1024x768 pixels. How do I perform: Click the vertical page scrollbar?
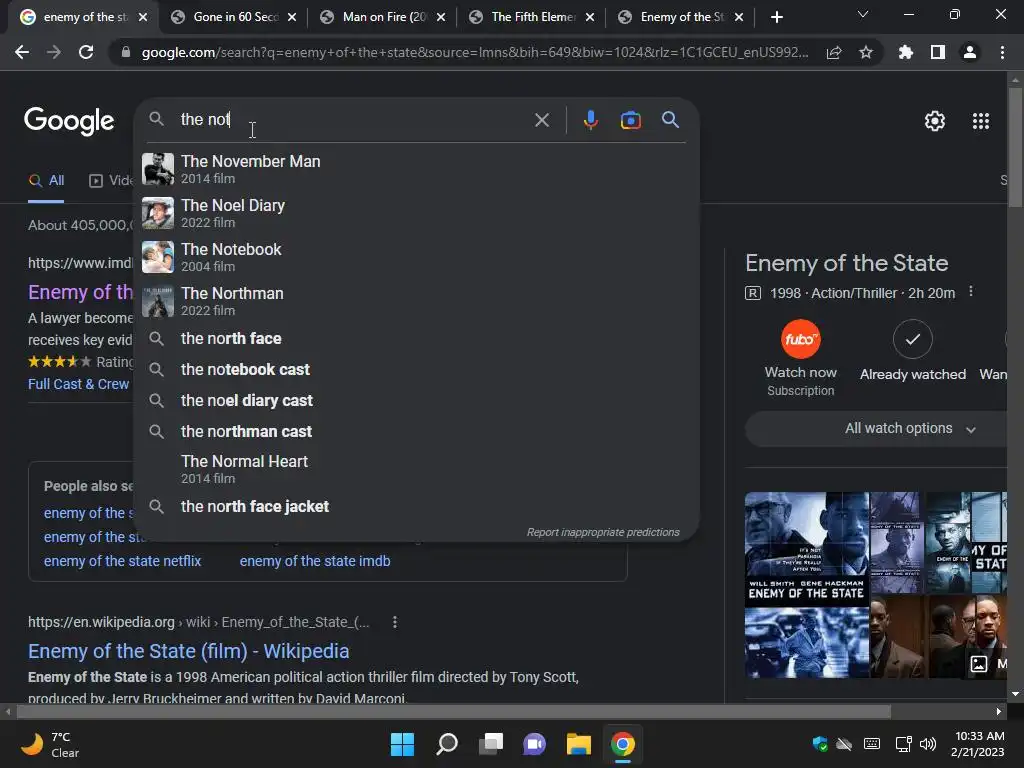(x=1015, y=147)
